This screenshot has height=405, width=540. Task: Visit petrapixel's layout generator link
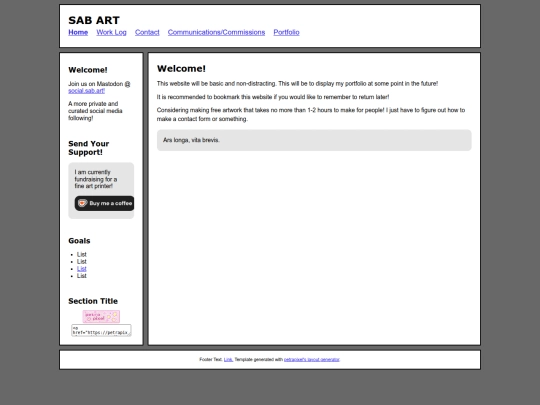point(312,360)
